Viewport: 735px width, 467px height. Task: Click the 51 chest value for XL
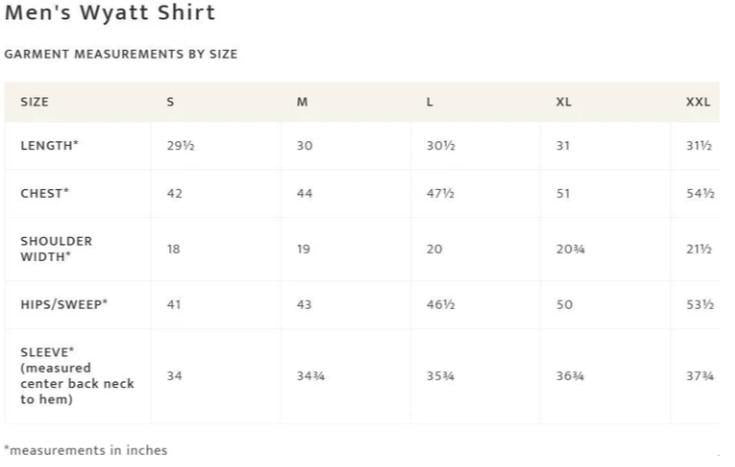[563, 193]
